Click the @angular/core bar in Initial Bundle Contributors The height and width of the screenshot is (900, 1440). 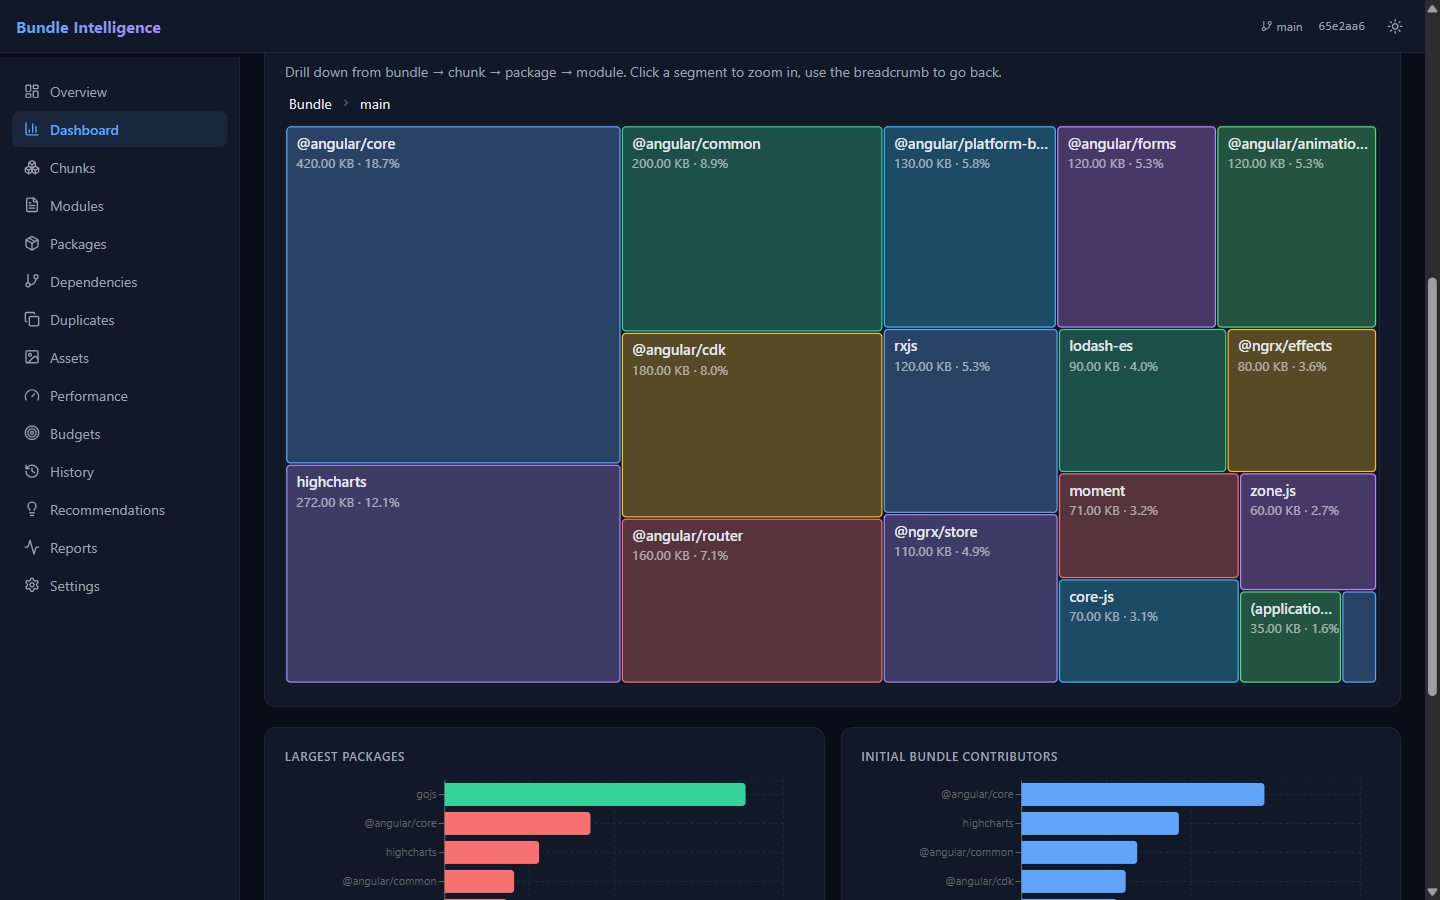[1143, 794]
